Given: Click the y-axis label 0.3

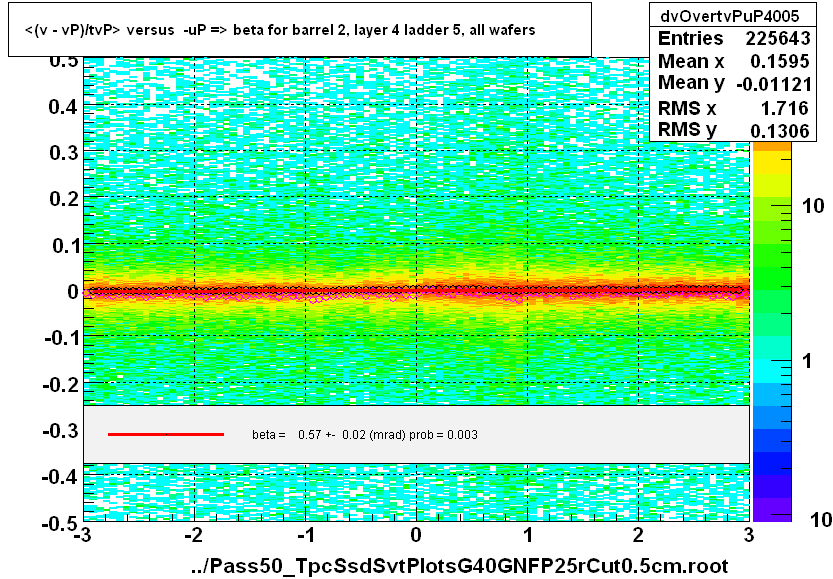Looking at the screenshot, I should tap(64, 153).
